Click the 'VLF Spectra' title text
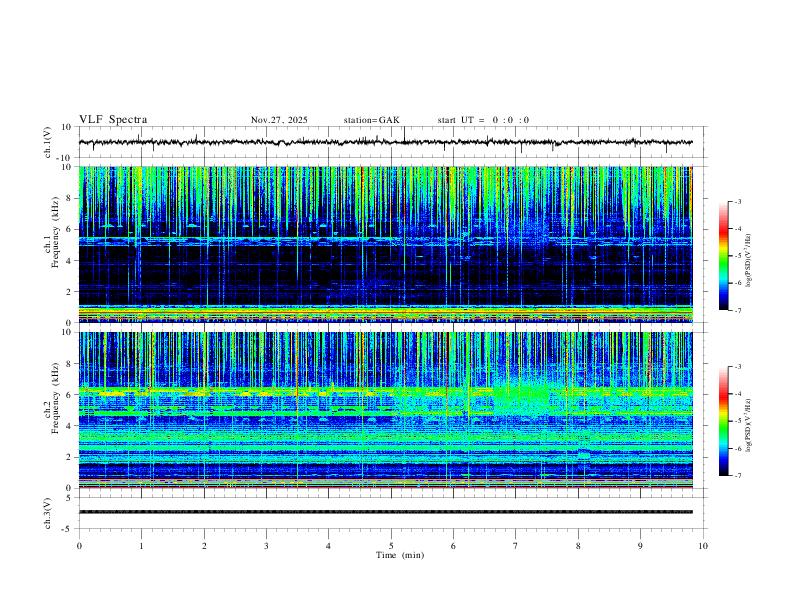 pyautogui.click(x=113, y=120)
